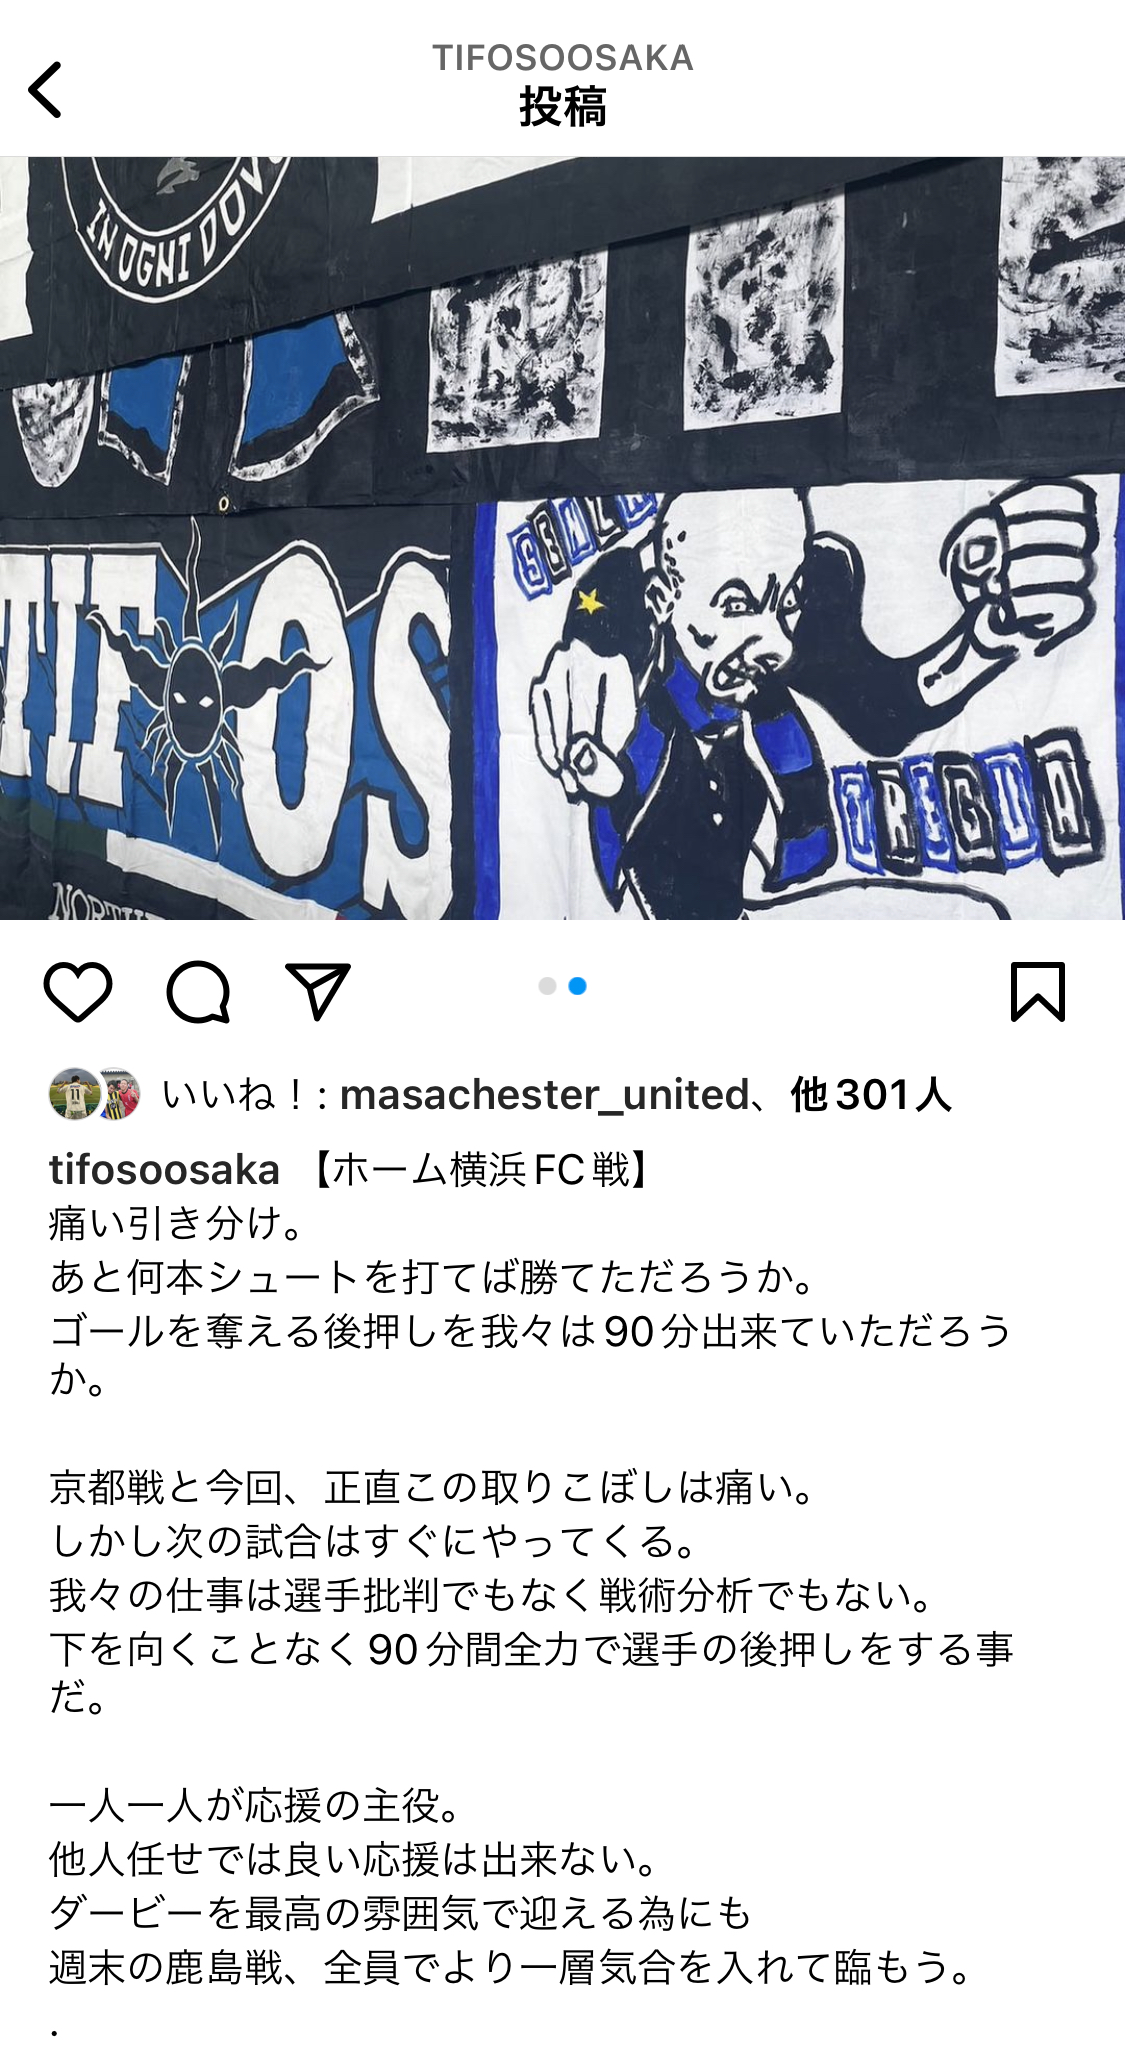The height and width of the screenshot is (2051, 1125).
Task: Tap the TIFOSOOSAKA header title
Action: pos(562,58)
